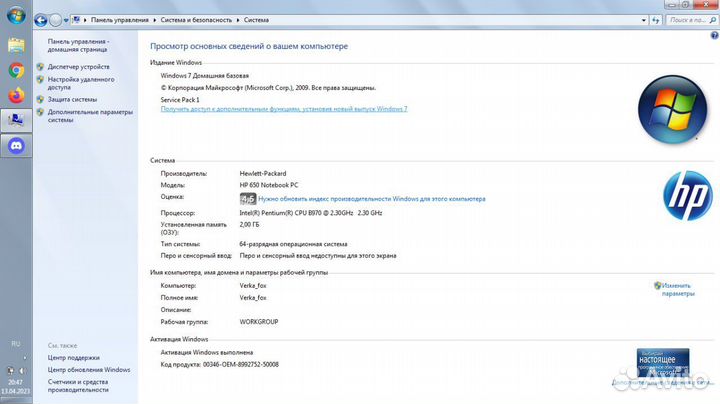Image resolution: width=720 pixels, height=404 pixels.
Task: Click the Windows logo image
Action: tap(672, 109)
